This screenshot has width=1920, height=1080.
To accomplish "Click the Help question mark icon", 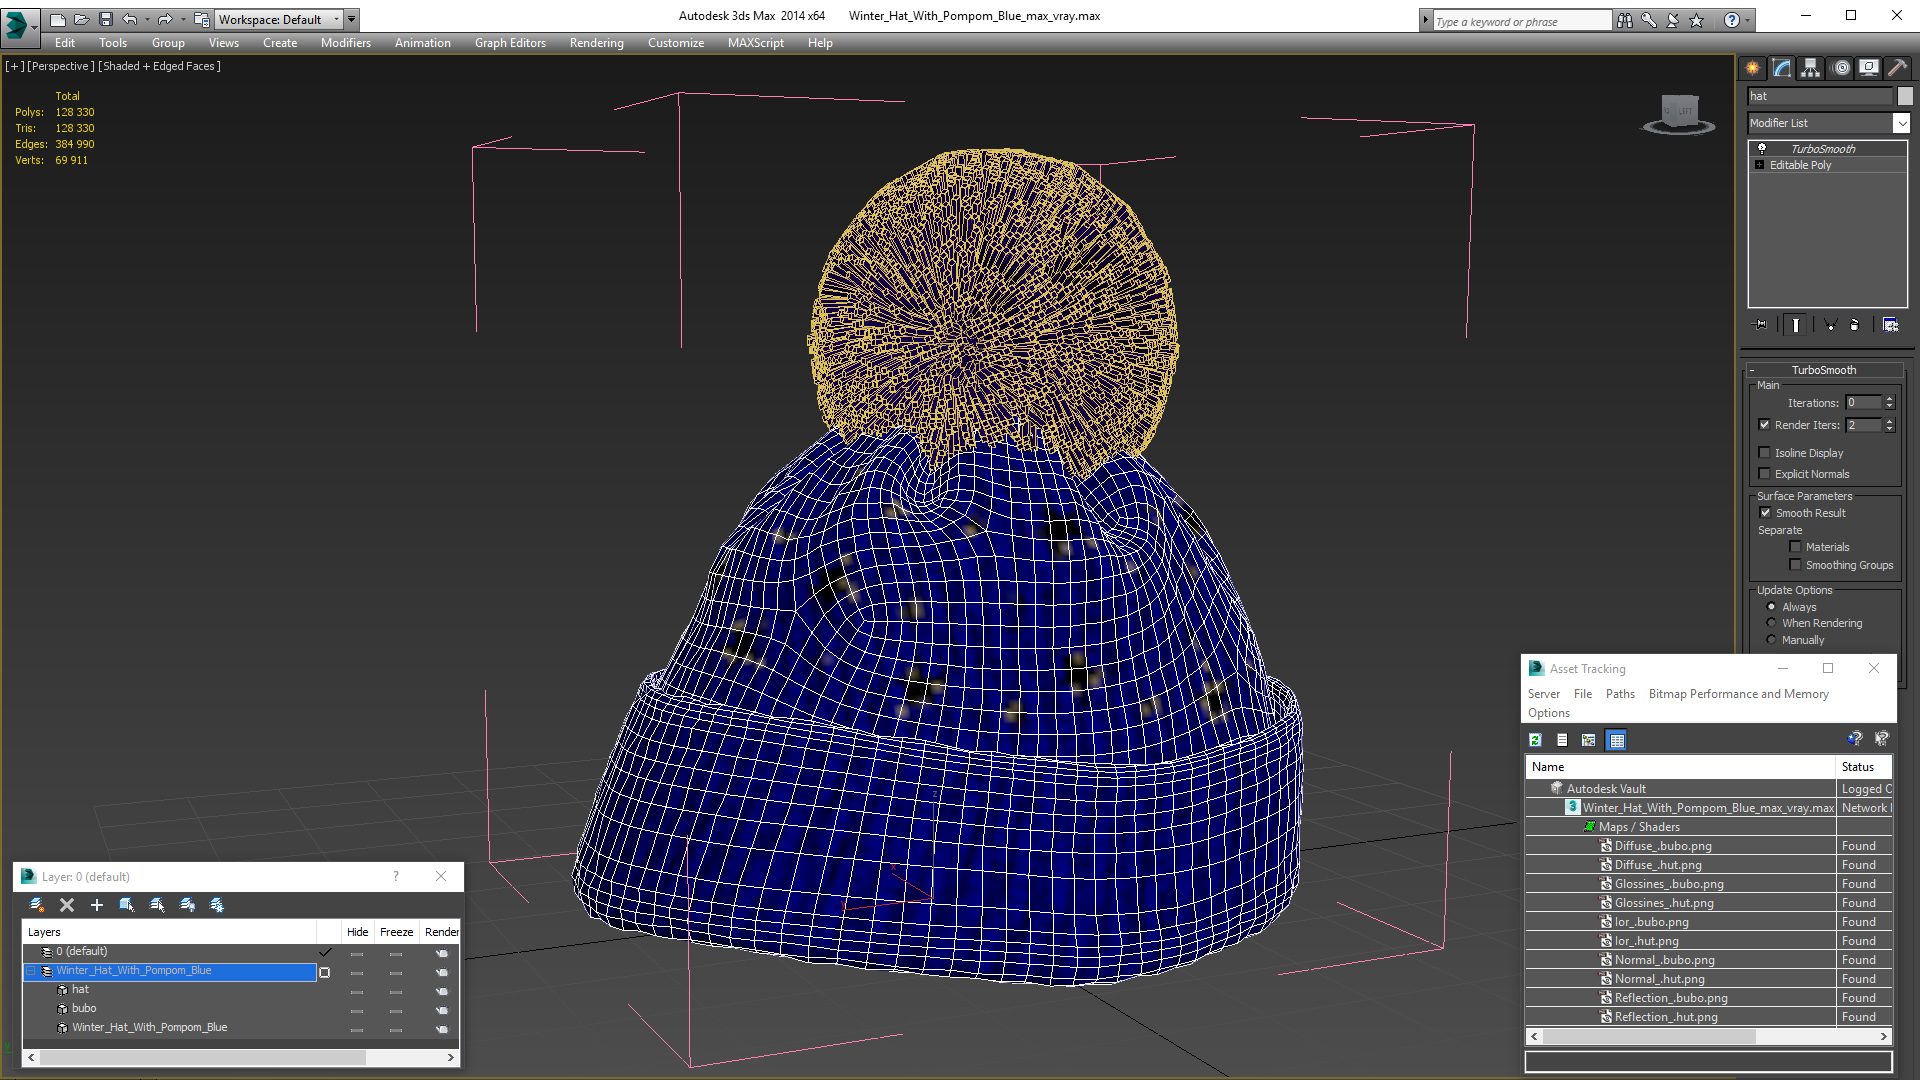I will click(x=1732, y=20).
